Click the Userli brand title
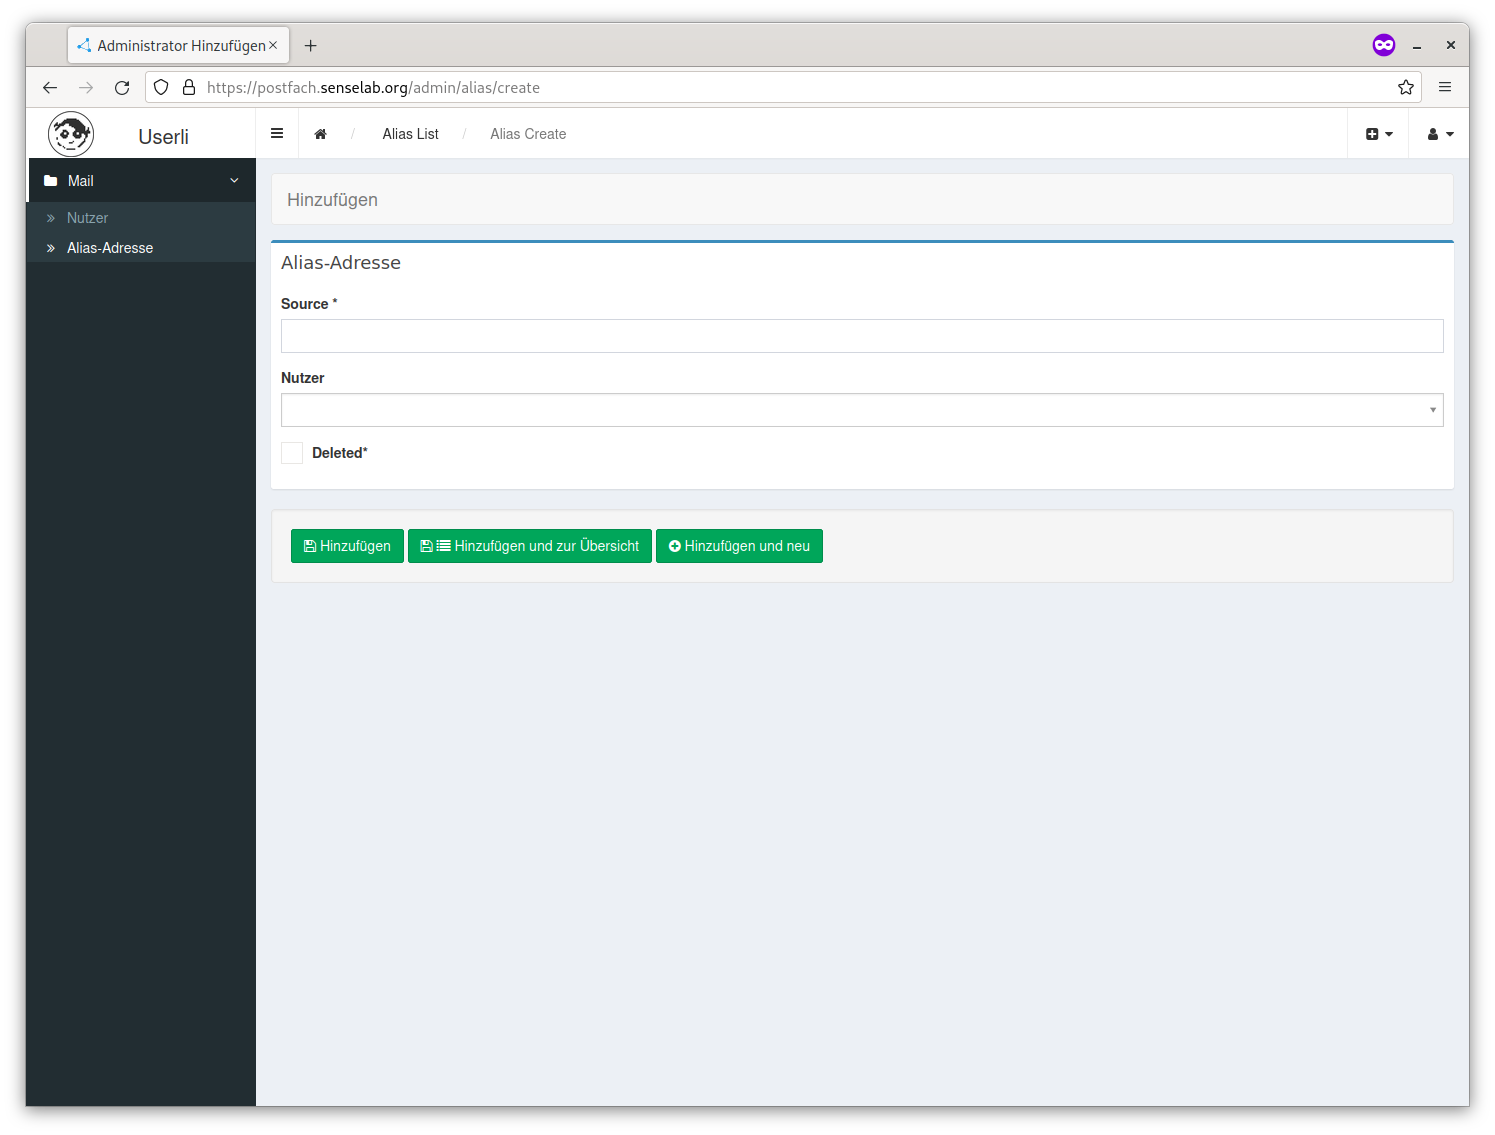This screenshot has width=1495, height=1135. pyautogui.click(x=163, y=137)
